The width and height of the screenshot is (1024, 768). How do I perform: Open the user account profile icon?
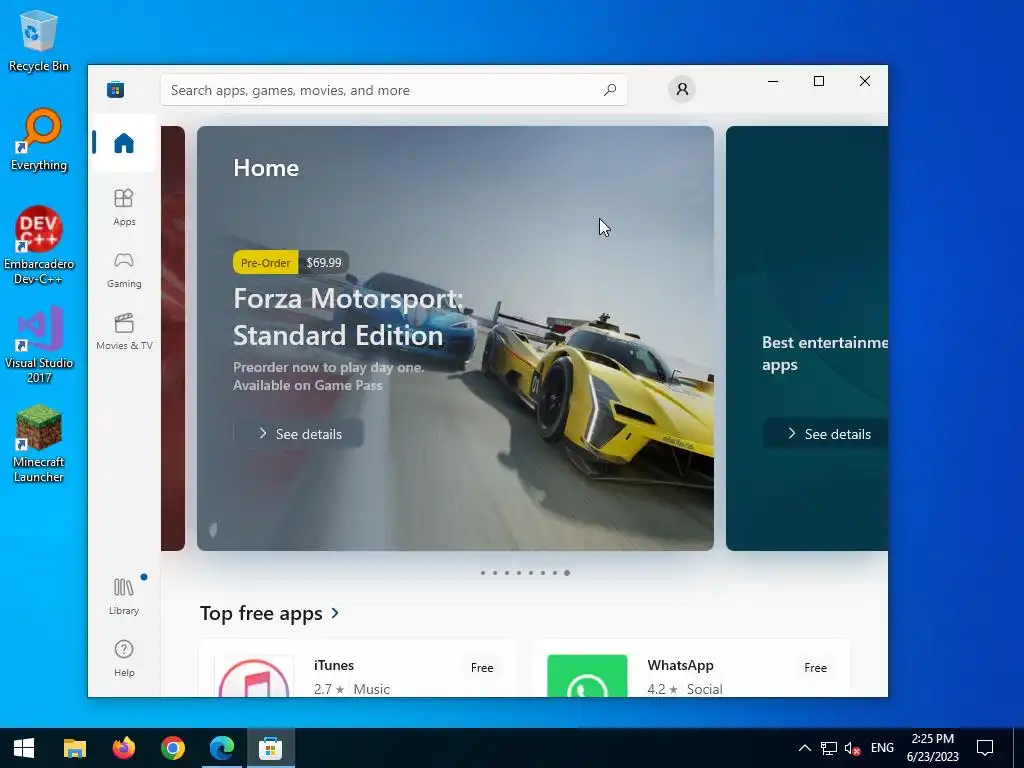682,89
